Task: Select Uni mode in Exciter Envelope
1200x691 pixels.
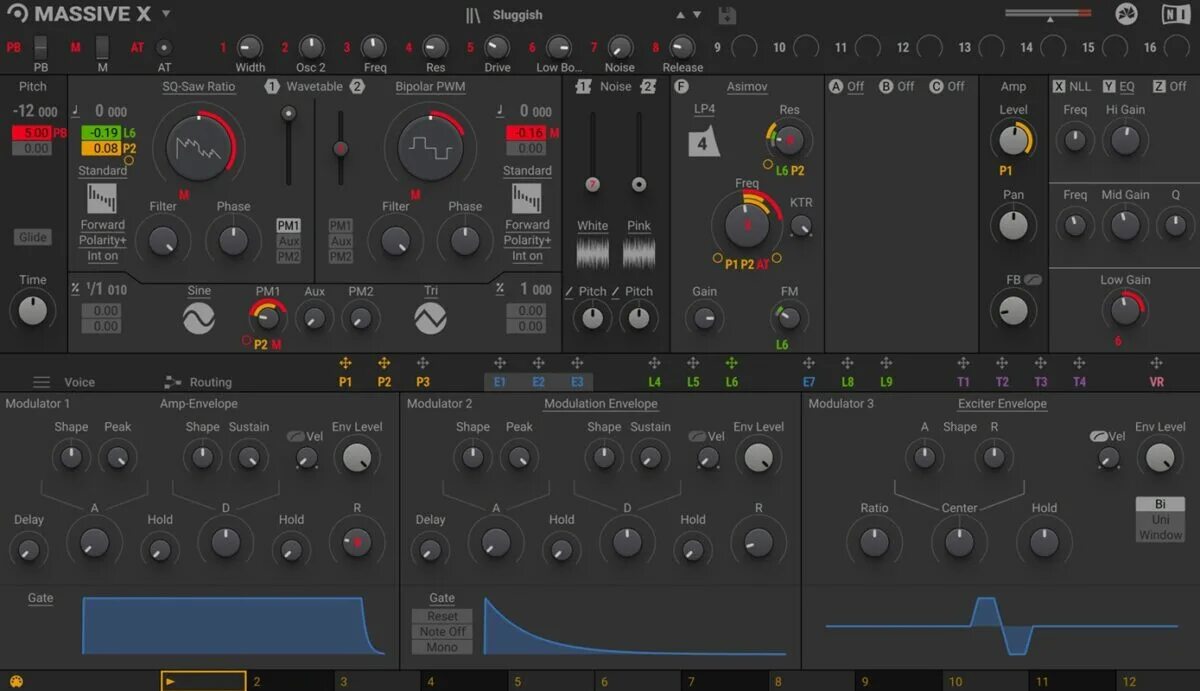Action: (1160, 520)
